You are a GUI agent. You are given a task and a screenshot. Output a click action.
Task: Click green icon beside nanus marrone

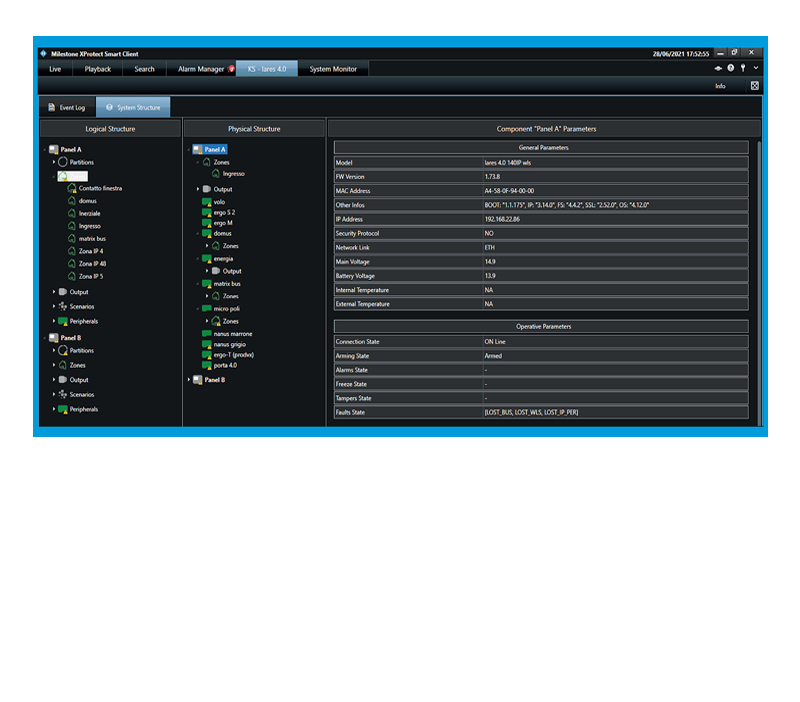point(207,334)
